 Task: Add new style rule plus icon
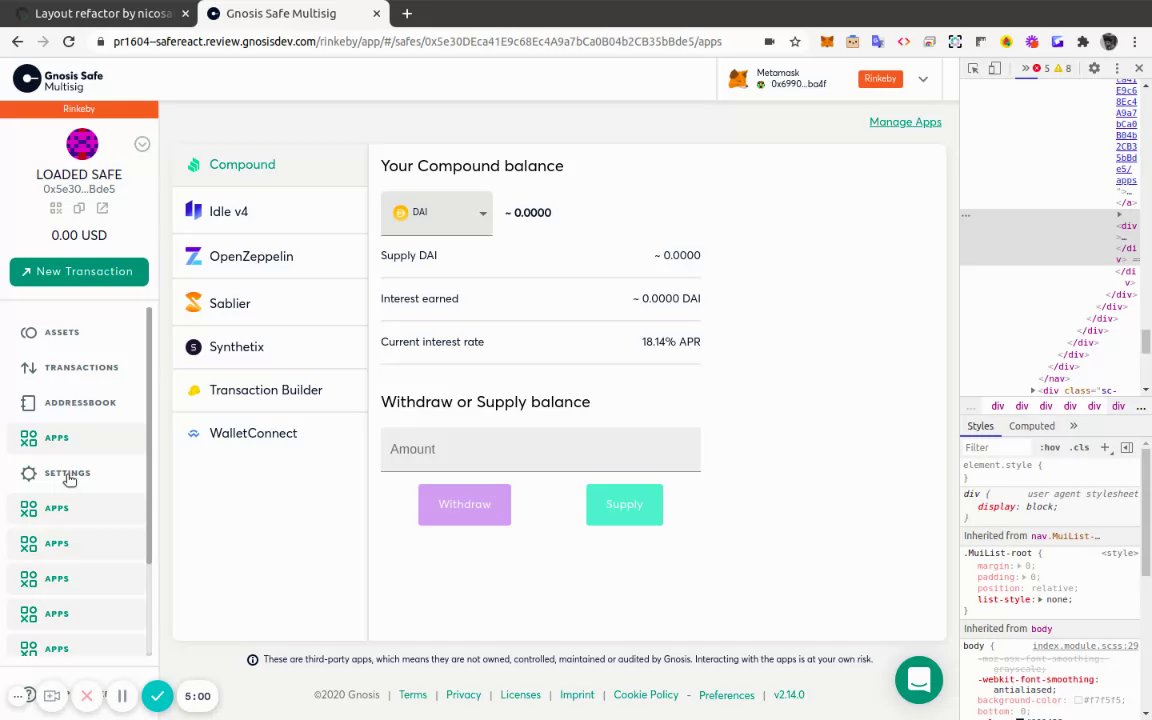click(x=1104, y=447)
